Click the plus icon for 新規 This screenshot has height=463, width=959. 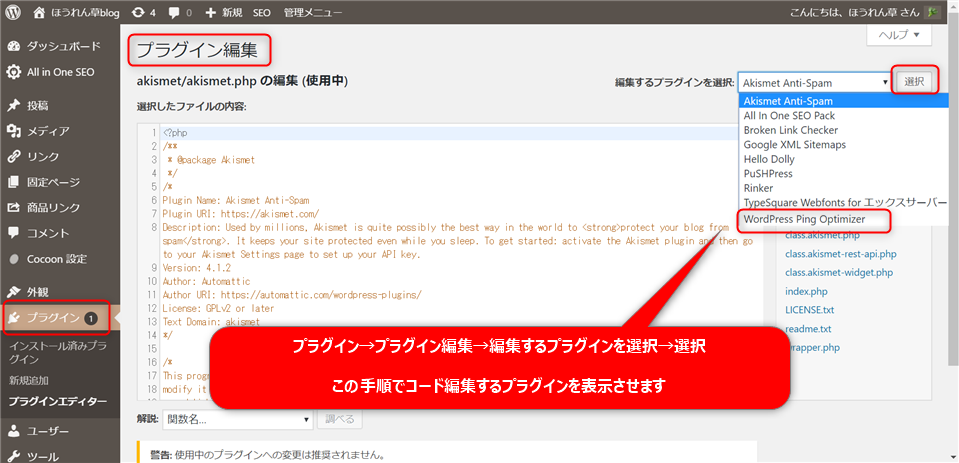click(211, 12)
